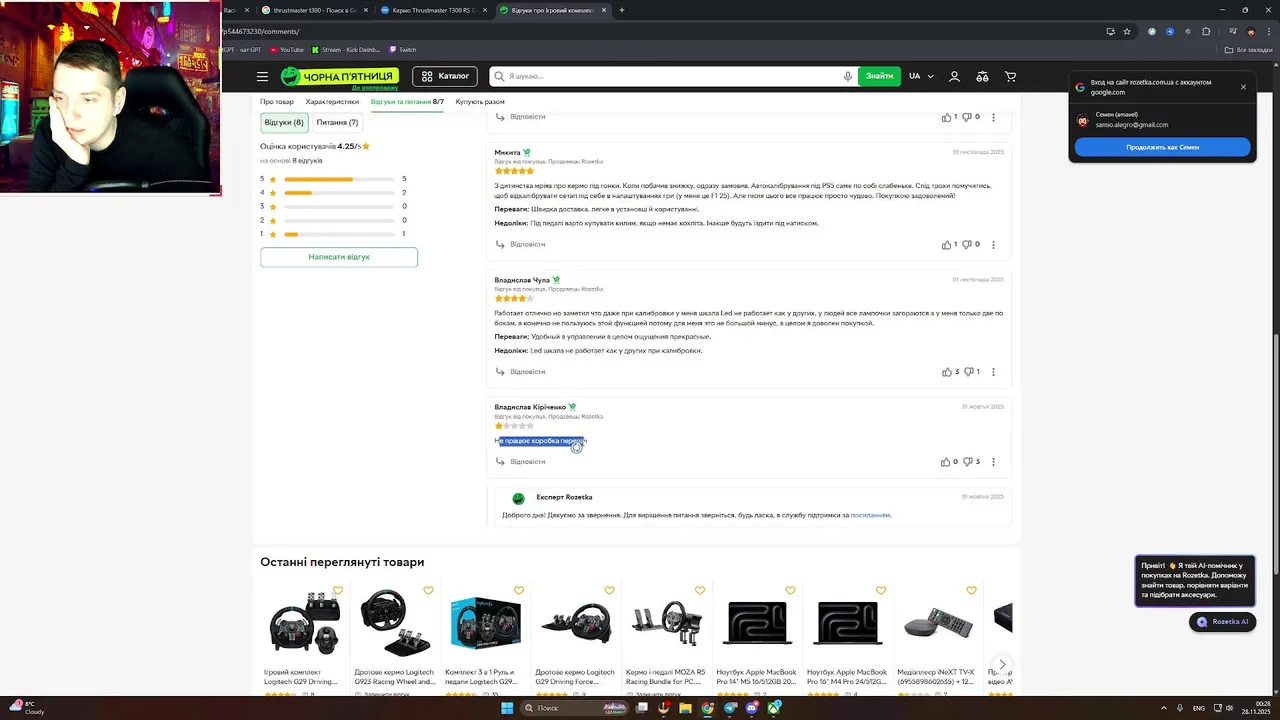Filter reviews by the five-star rating bar
1280x720 pixels.
pyautogui.click(x=339, y=179)
